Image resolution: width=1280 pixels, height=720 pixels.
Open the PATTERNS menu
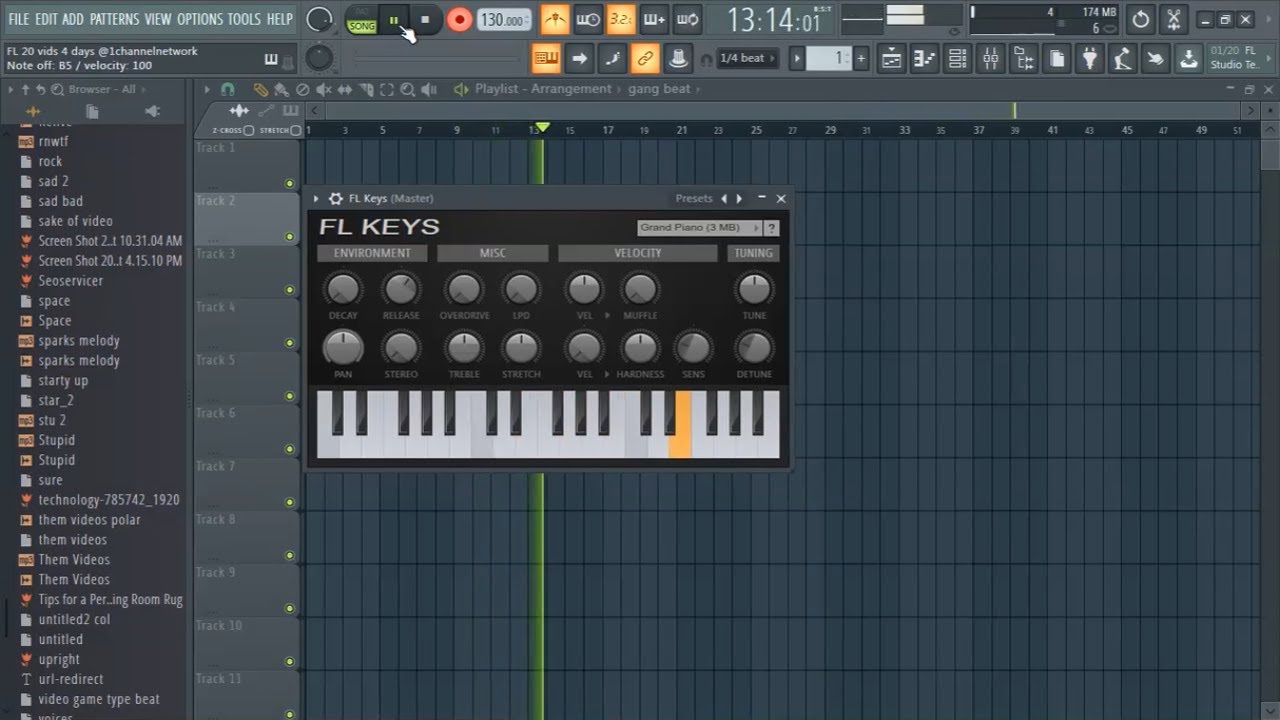point(114,19)
